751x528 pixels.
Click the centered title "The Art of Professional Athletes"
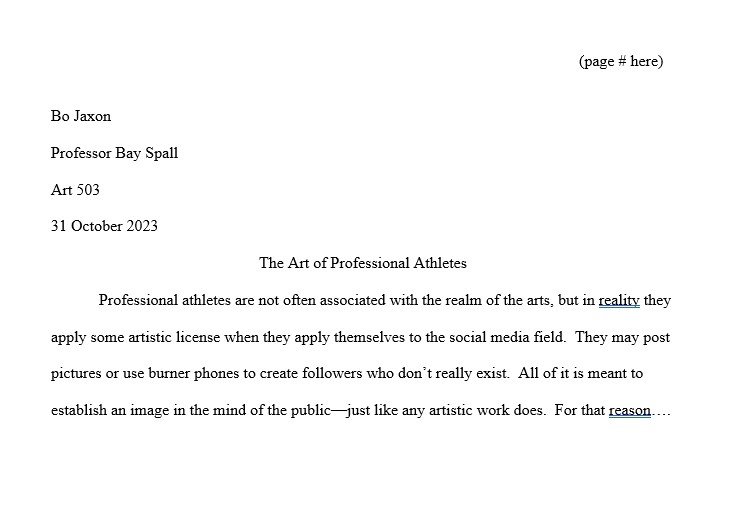pos(363,263)
